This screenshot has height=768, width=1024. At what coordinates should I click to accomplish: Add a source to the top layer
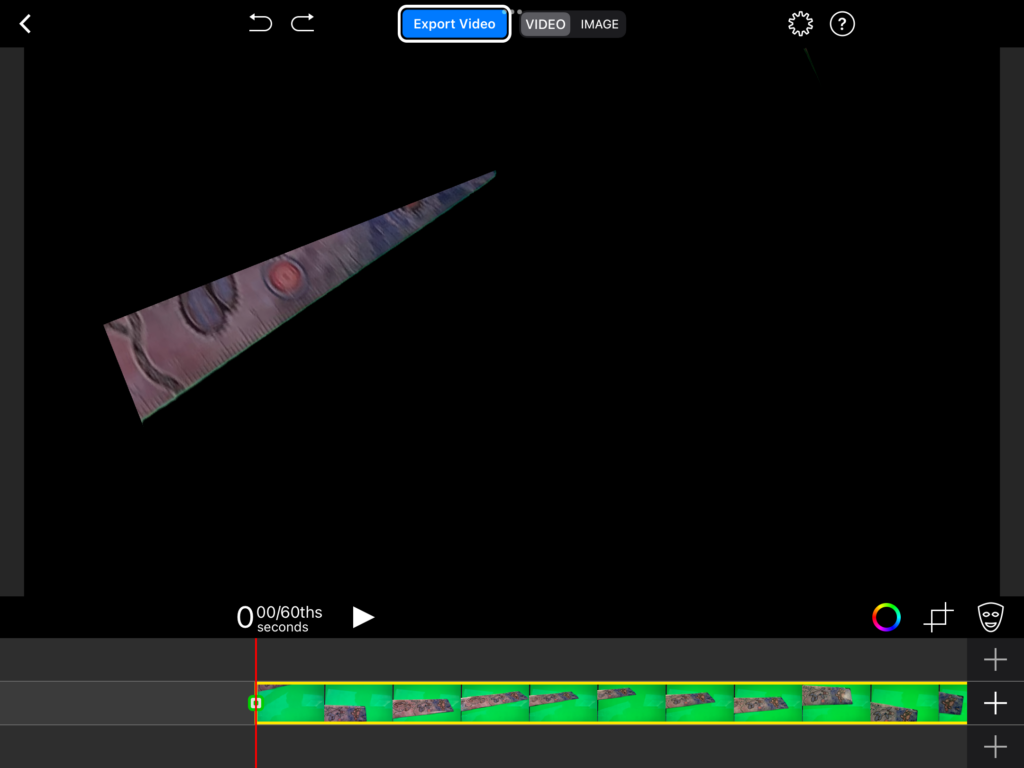click(995, 659)
